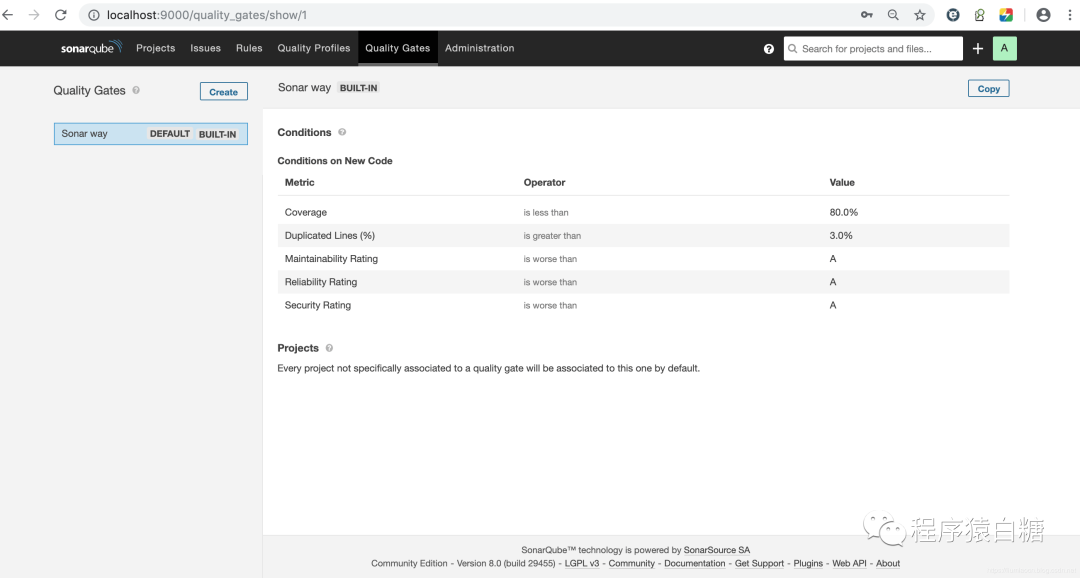Open the multicolor square extension icon

pos(1006,14)
